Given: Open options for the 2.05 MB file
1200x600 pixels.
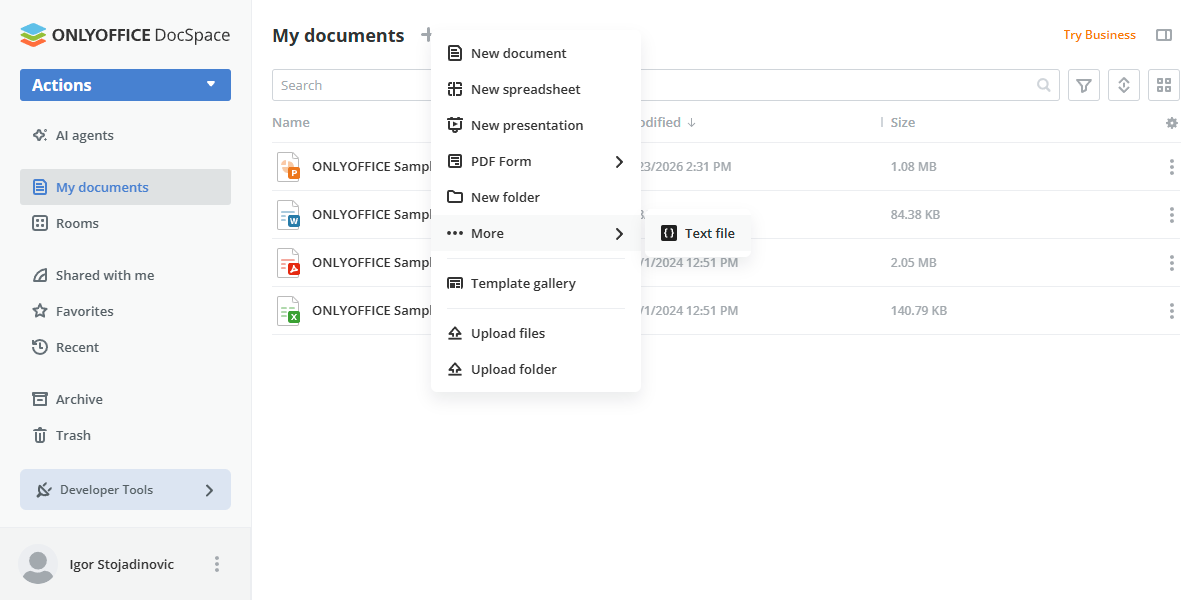Looking at the screenshot, I should click(1172, 263).
